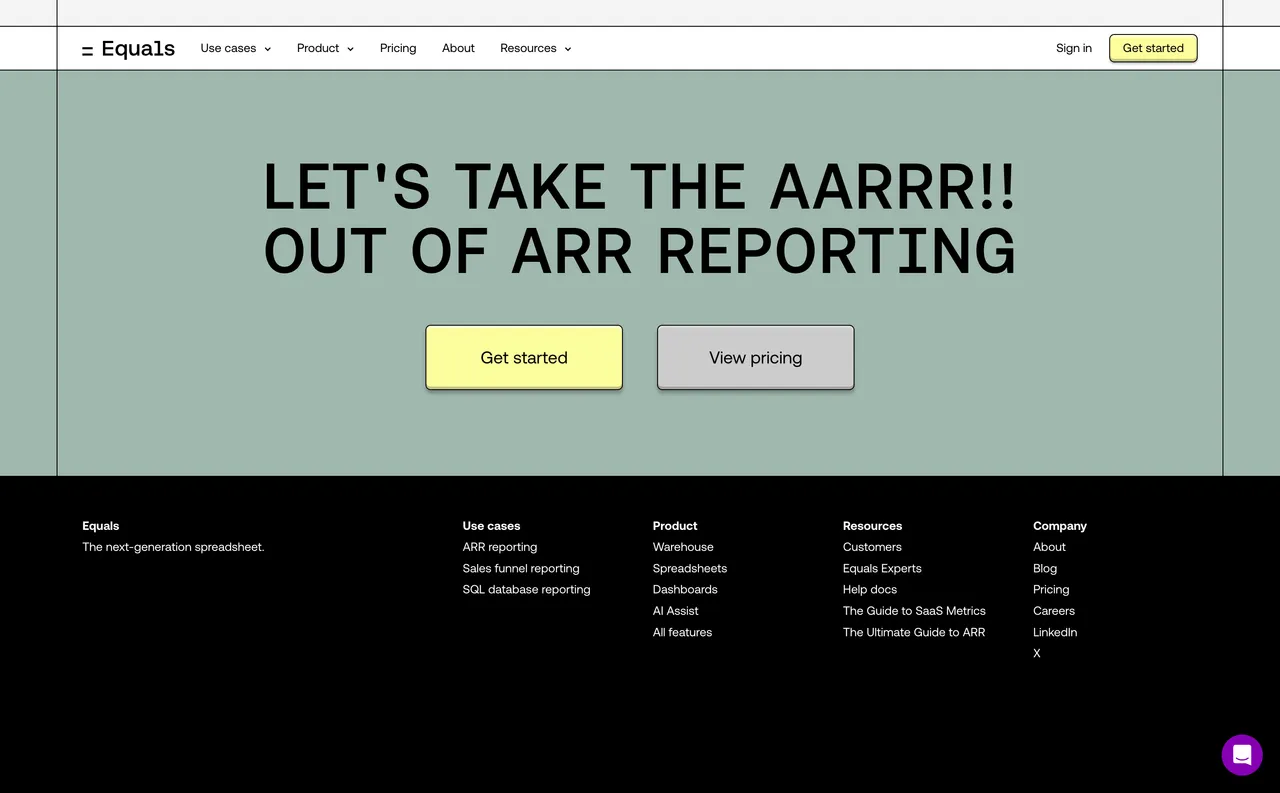This screenshot has height=793, width=1280.
Task: Open the ARR reporting footer link
Action: [499, 547]
